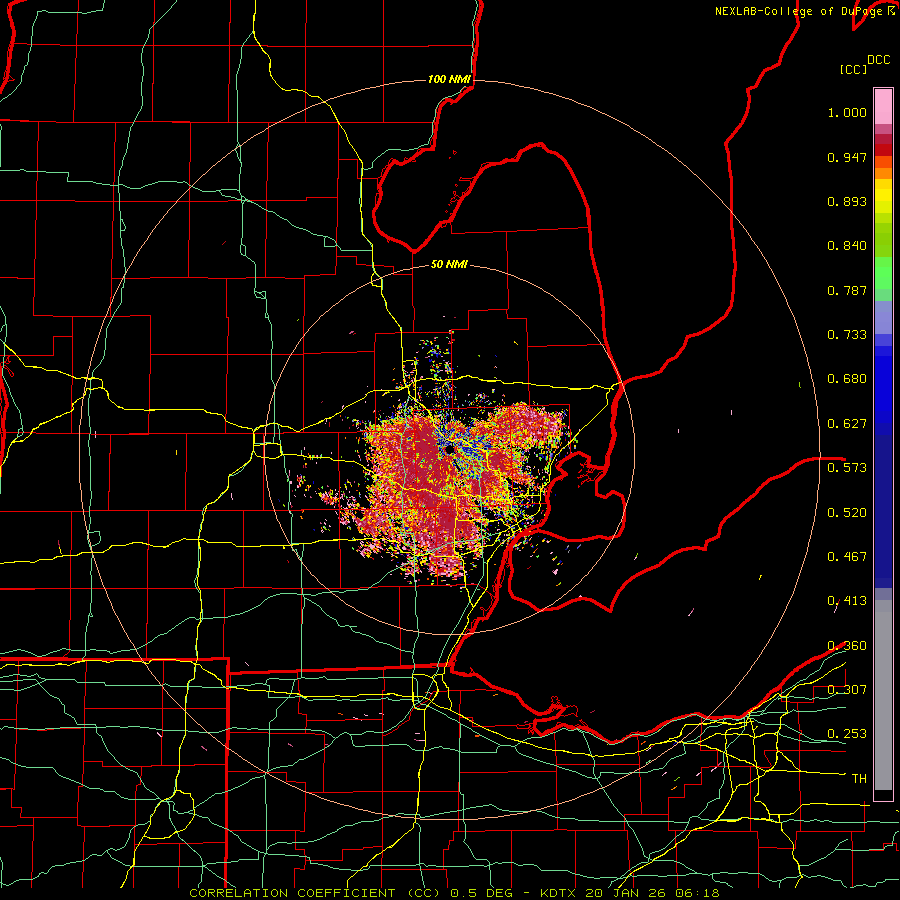
Task: Select the 0.947 scale value
Action: (847, 157)
